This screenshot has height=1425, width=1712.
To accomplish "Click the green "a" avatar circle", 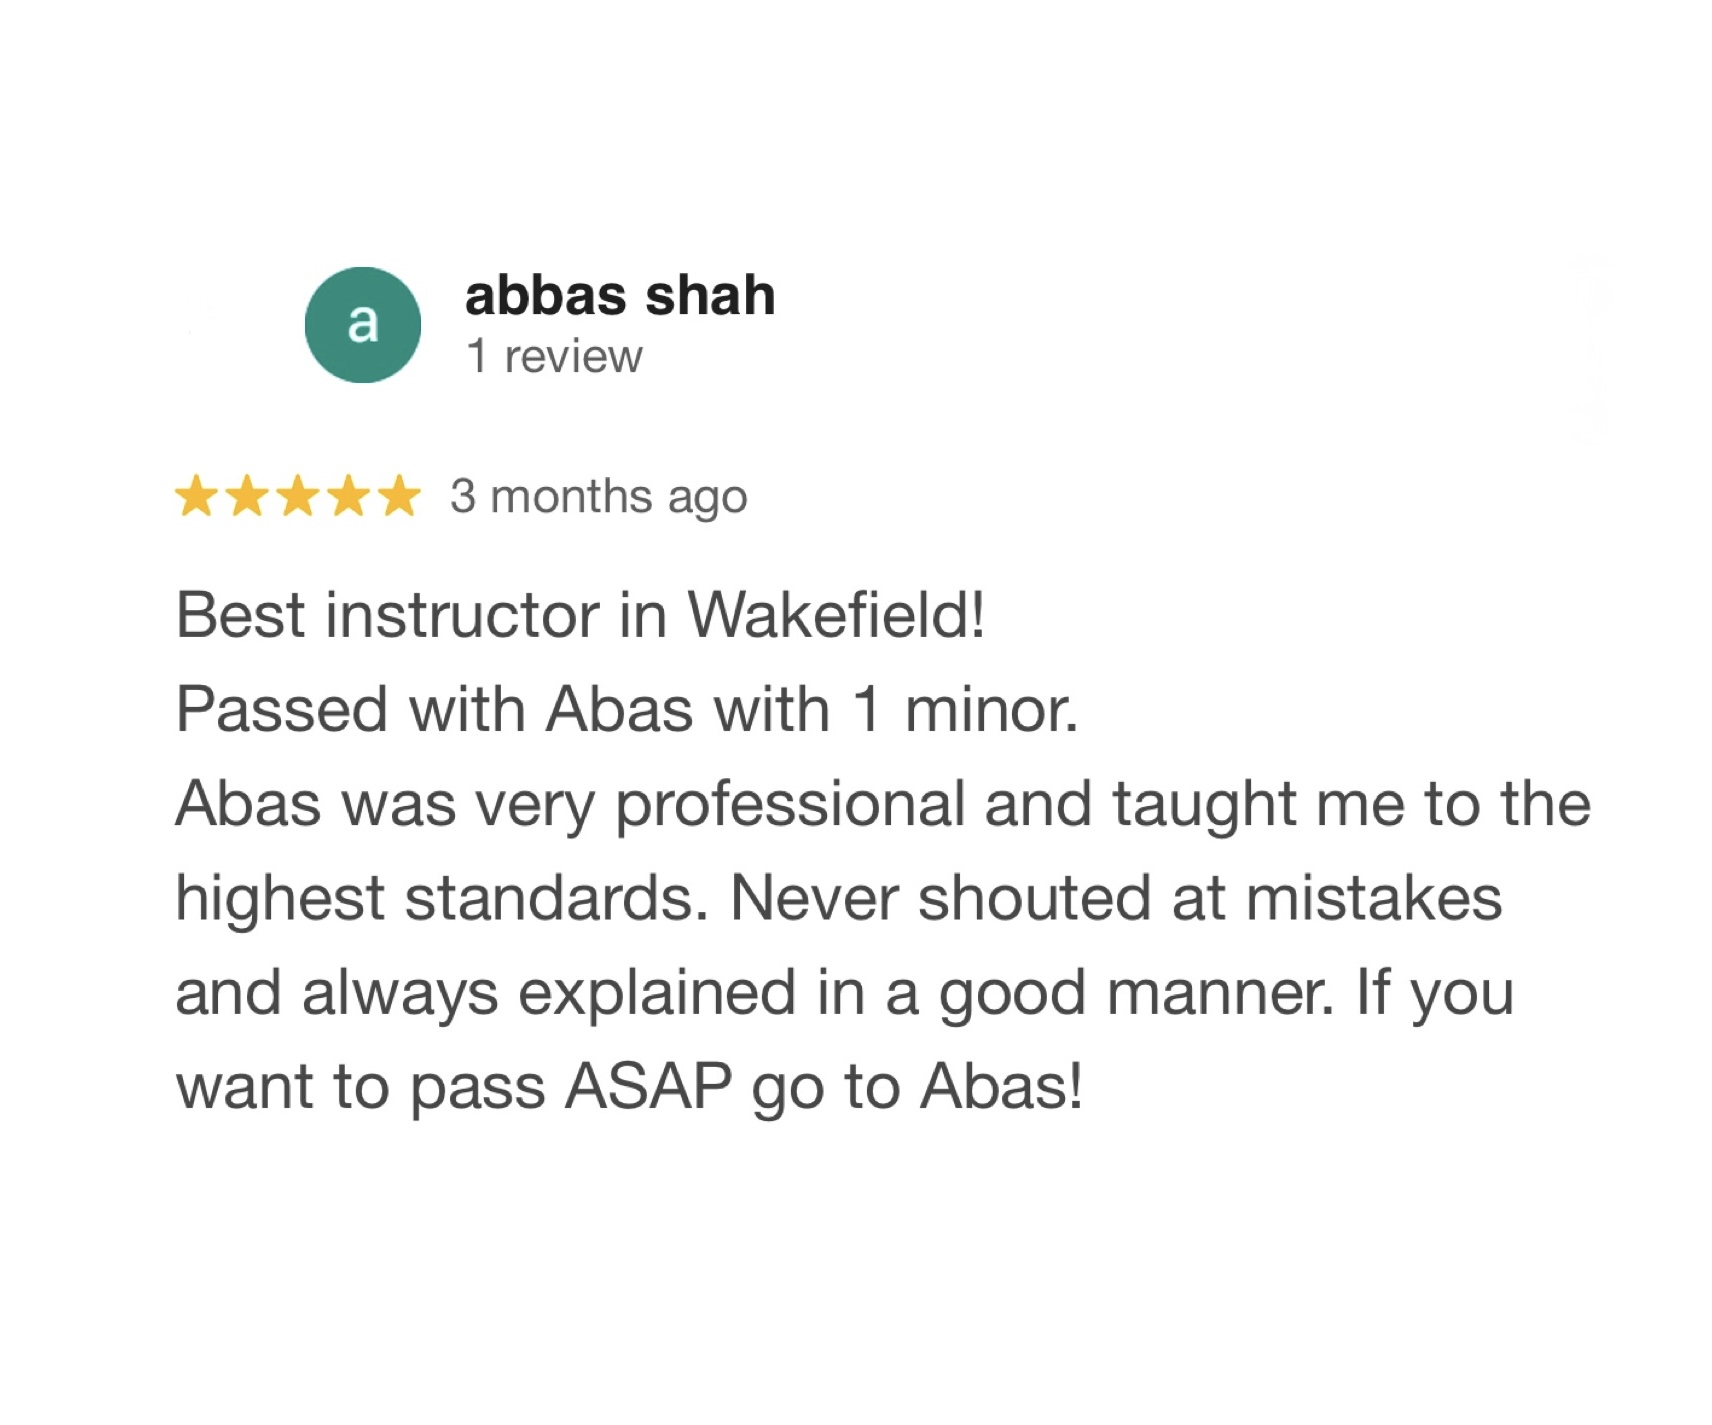I will [x=362, y=325].
